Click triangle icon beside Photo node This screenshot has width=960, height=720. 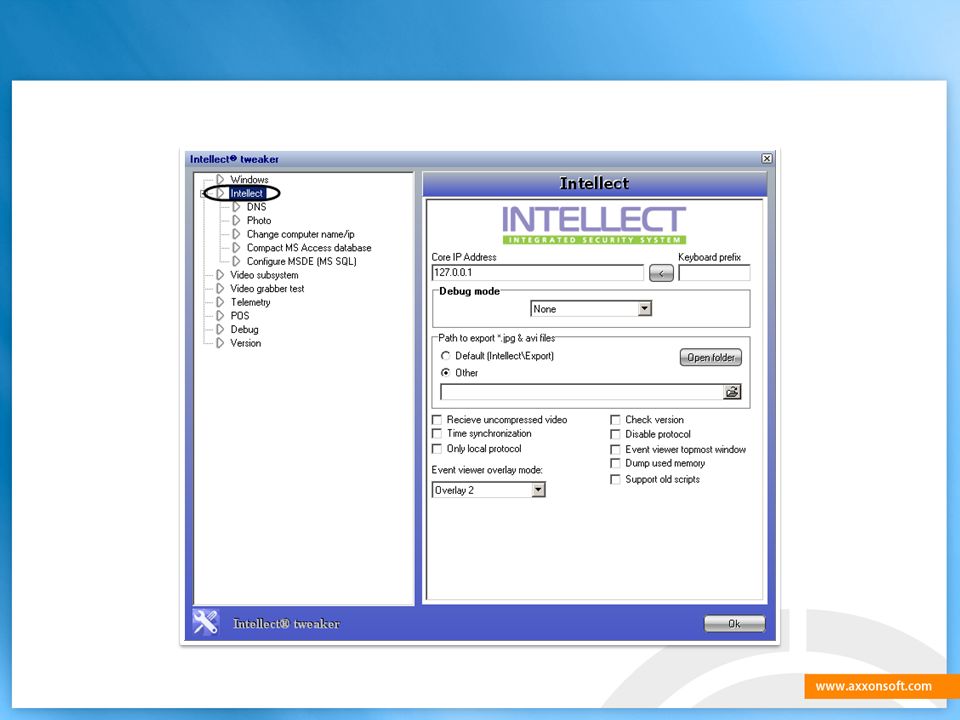point(236,220)
